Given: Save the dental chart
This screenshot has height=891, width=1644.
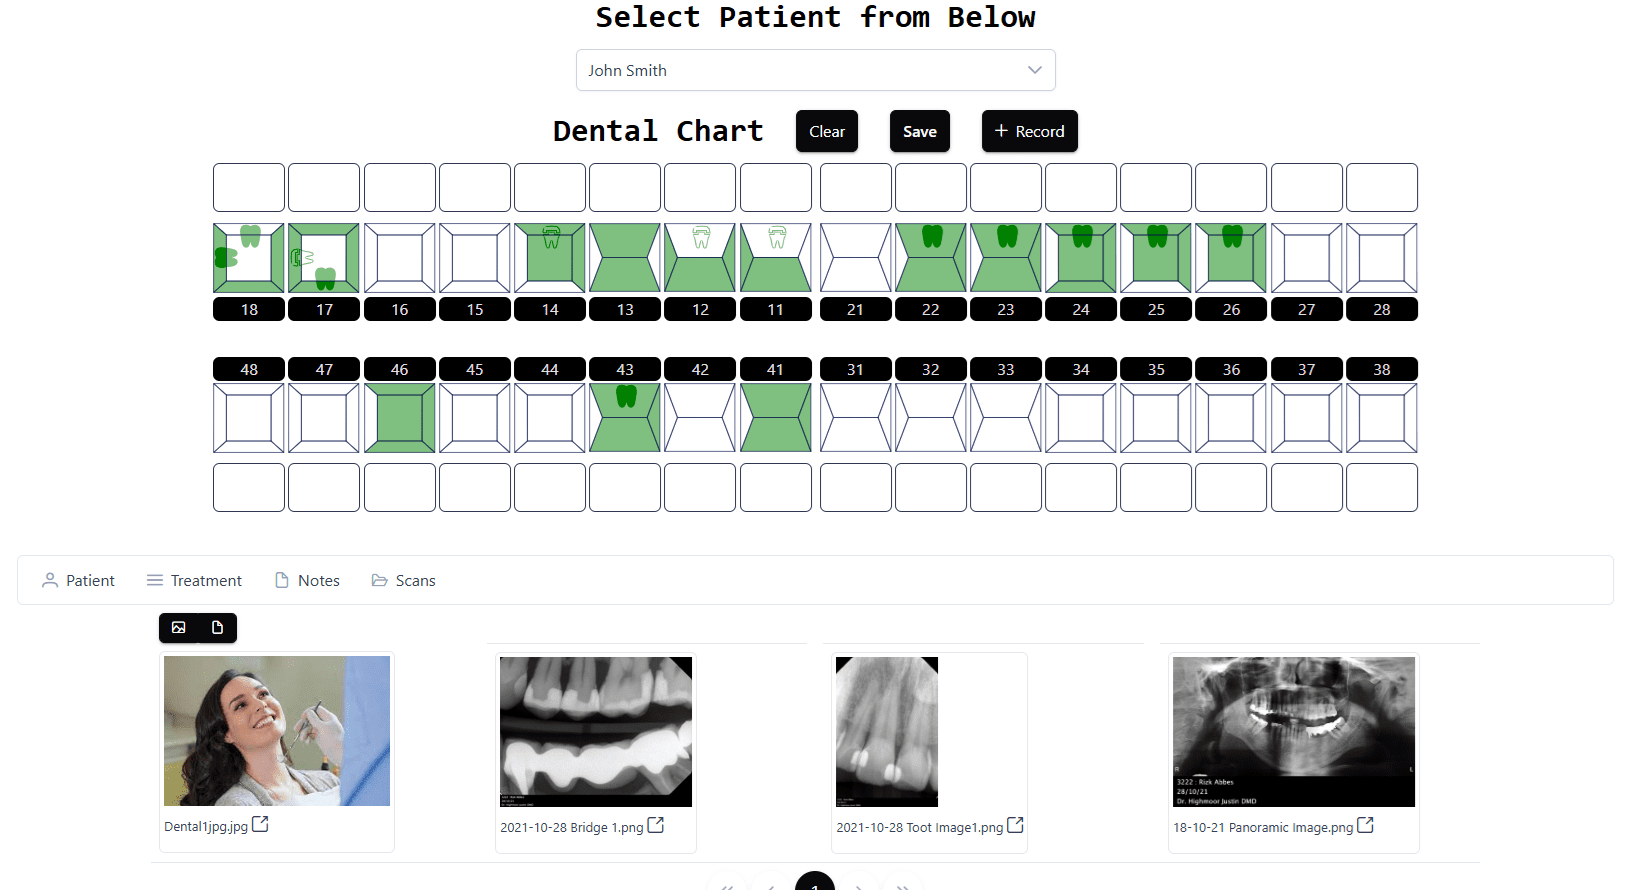Looking at the screenshot, I should (919, 131).
